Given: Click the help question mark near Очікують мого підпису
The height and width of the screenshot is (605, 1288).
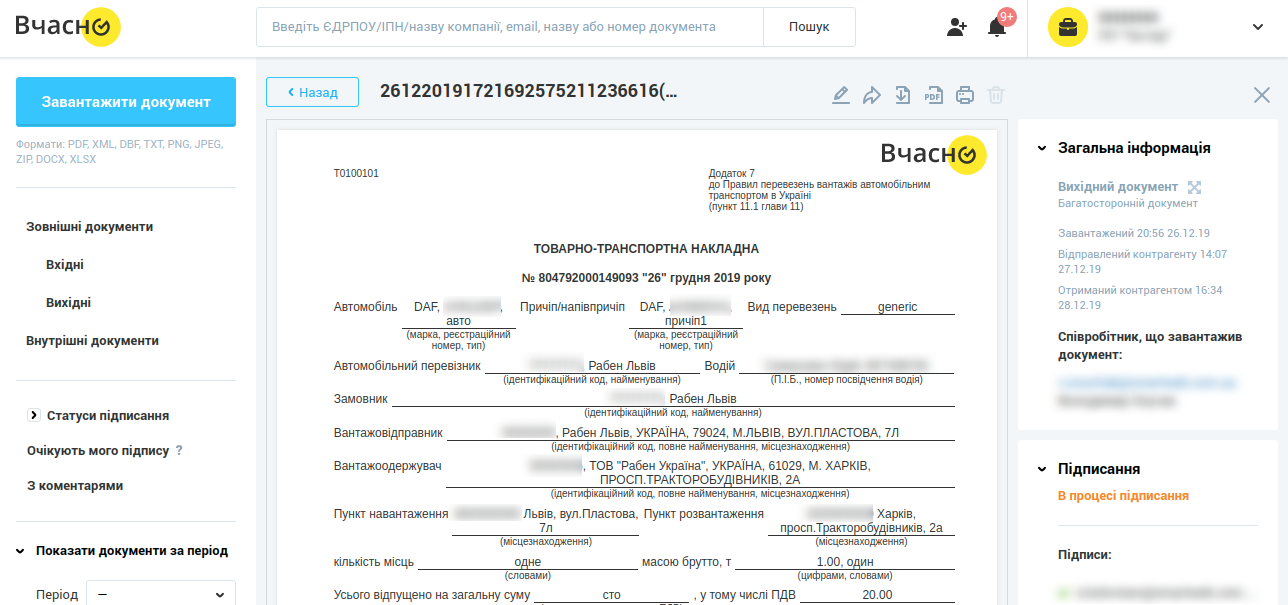Looking at the screenshot, I should point(179,450).
